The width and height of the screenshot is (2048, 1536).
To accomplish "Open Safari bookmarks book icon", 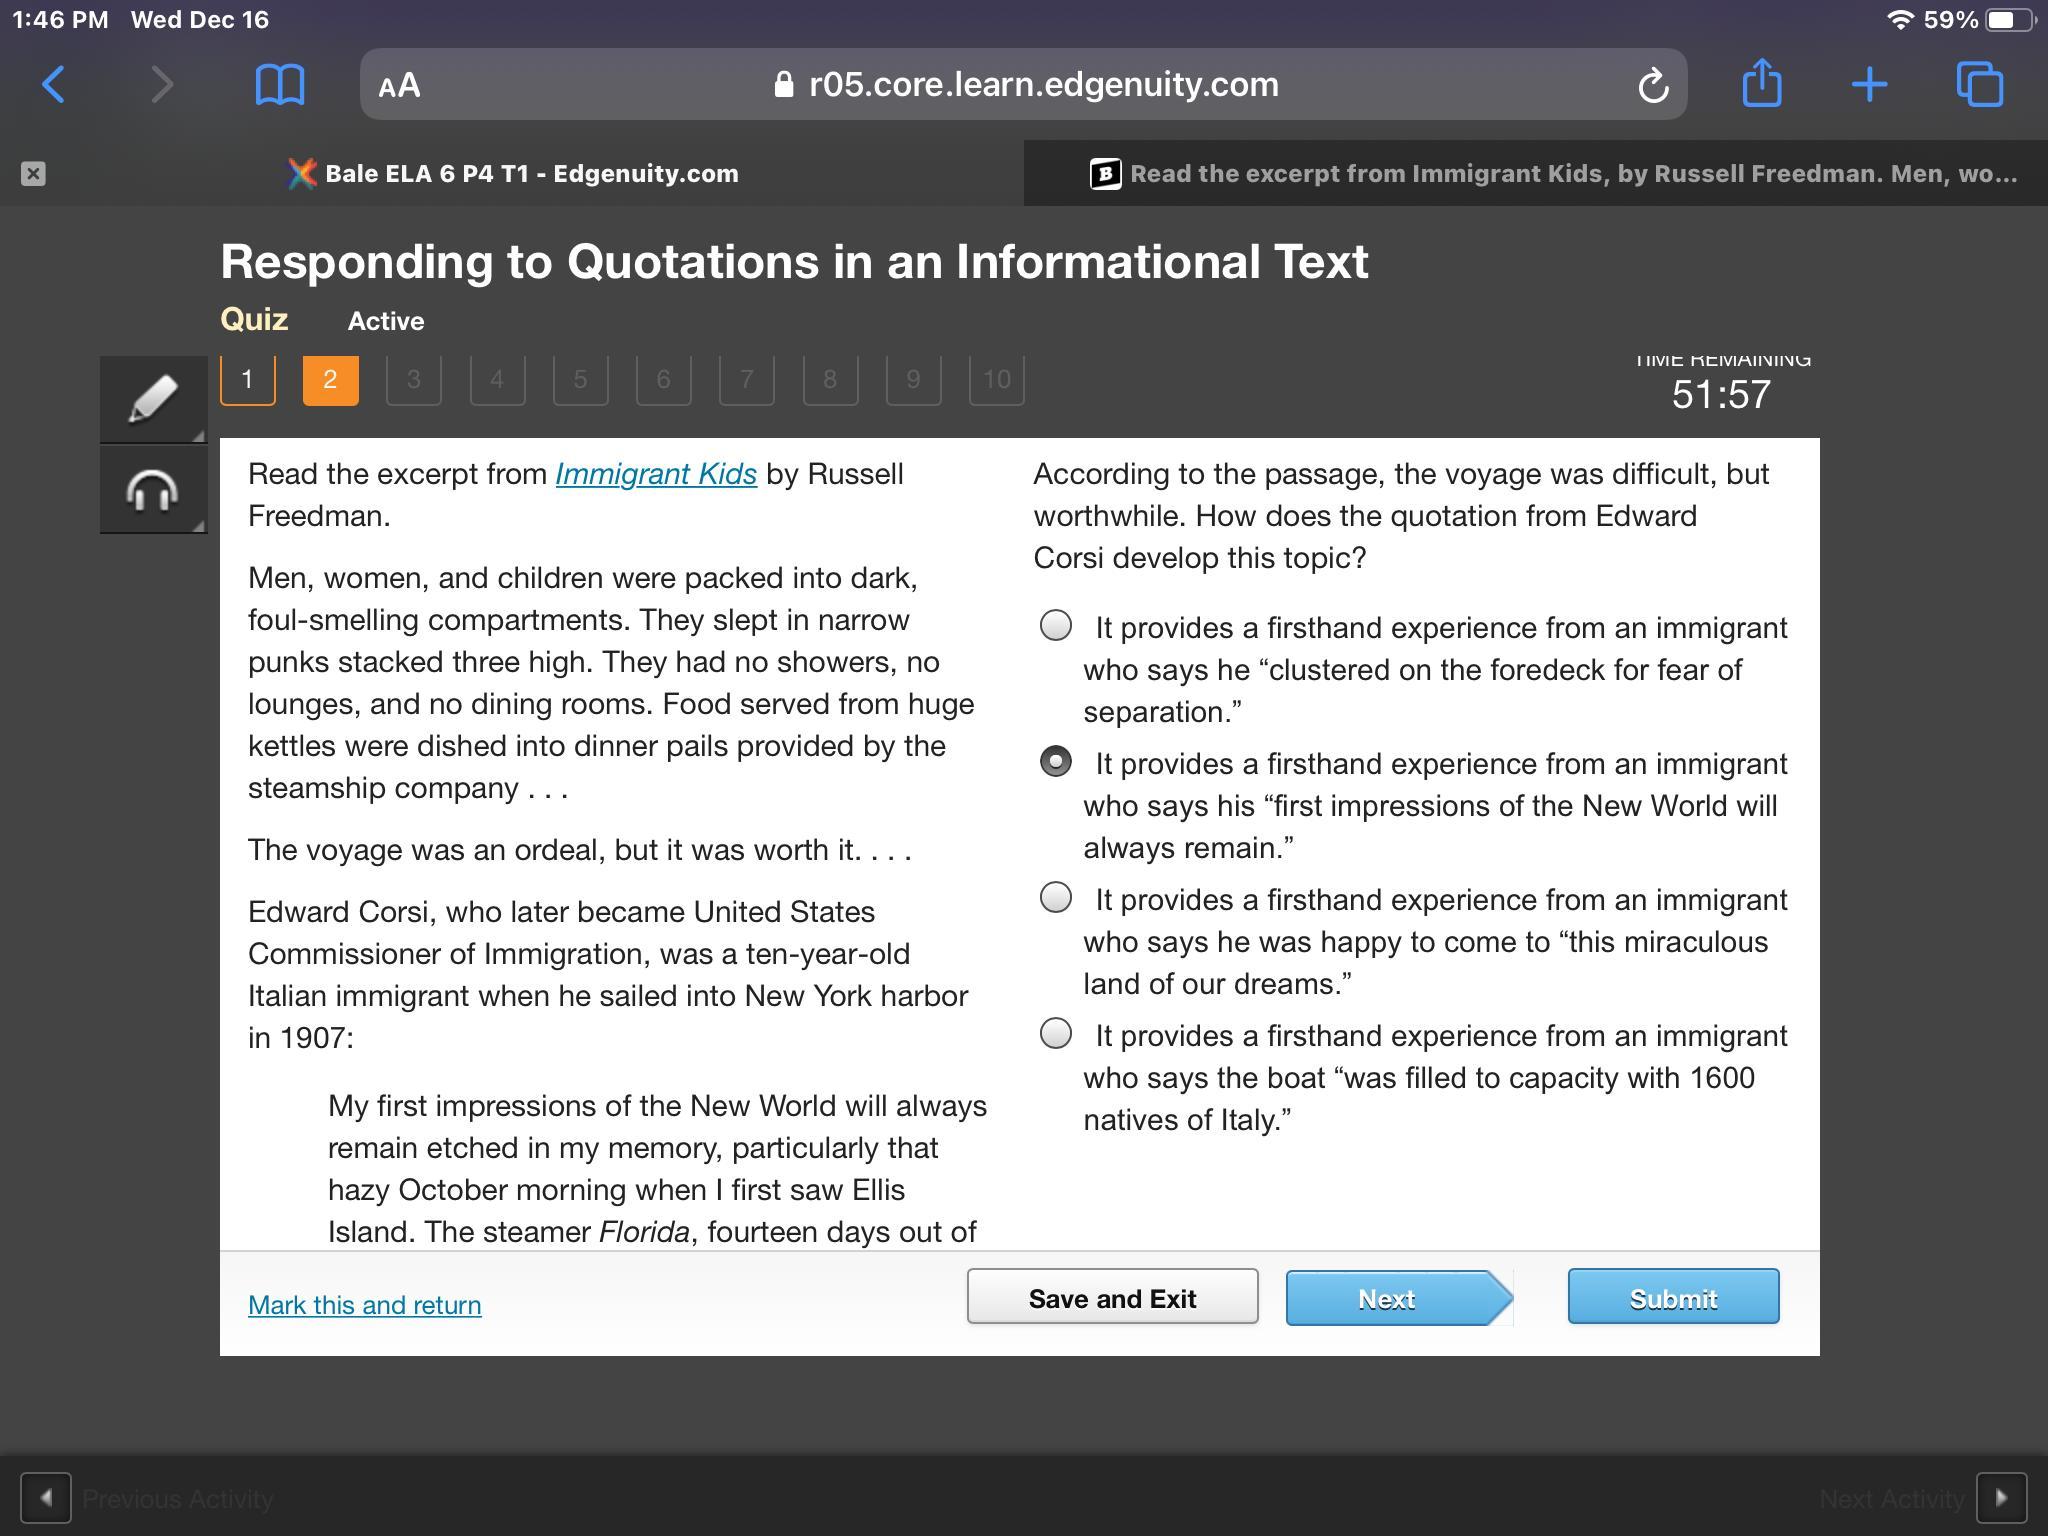I will 280,85.
